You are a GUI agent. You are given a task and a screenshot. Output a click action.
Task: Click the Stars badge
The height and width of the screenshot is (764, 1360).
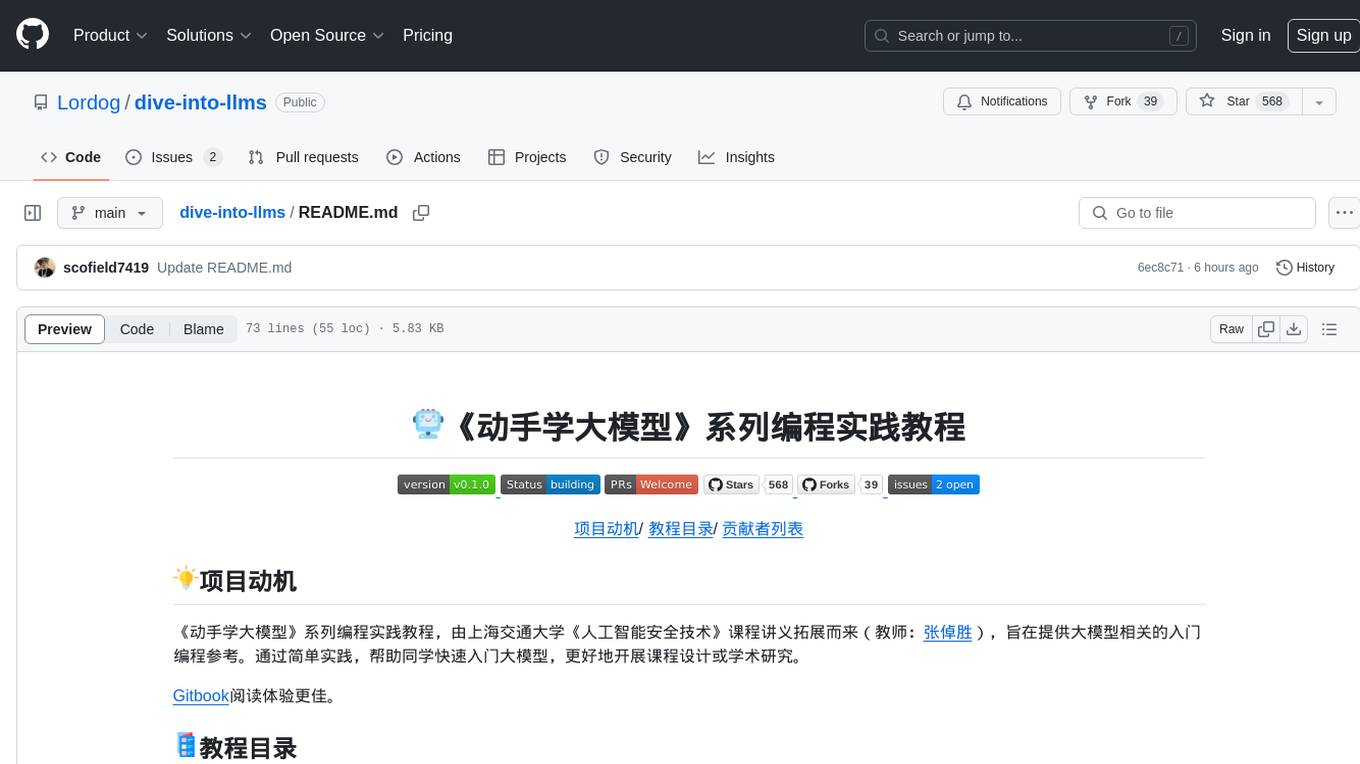[x=748, y=485]
